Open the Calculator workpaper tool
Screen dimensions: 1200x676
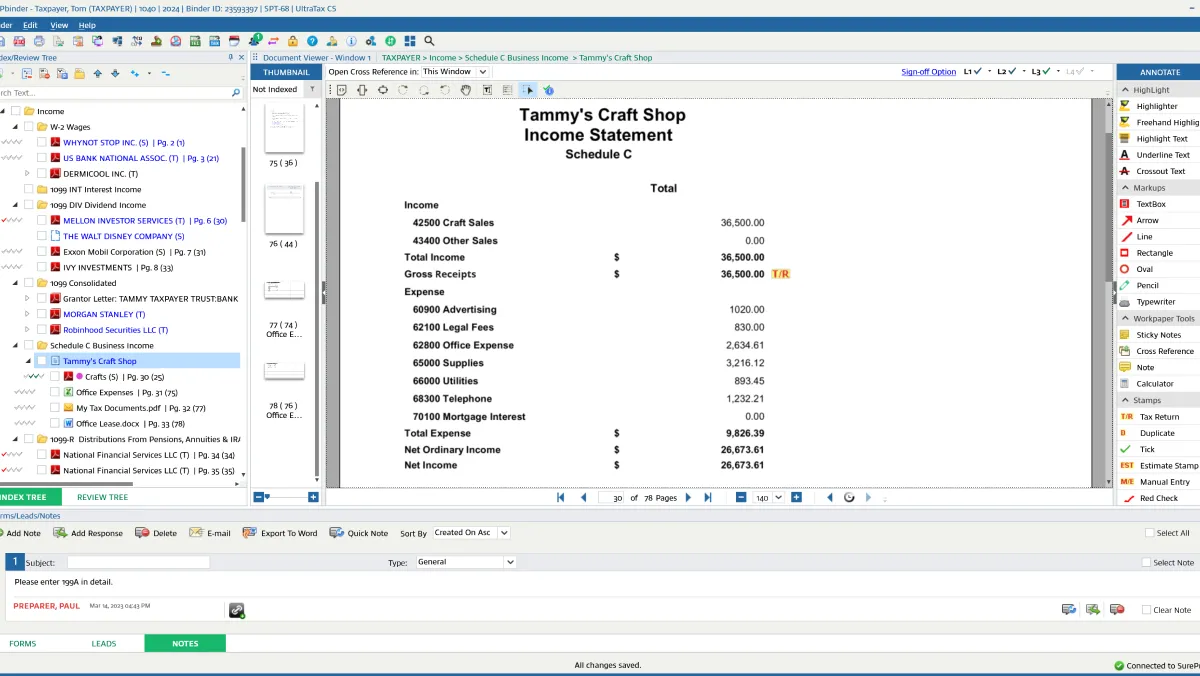[1154, 384]
